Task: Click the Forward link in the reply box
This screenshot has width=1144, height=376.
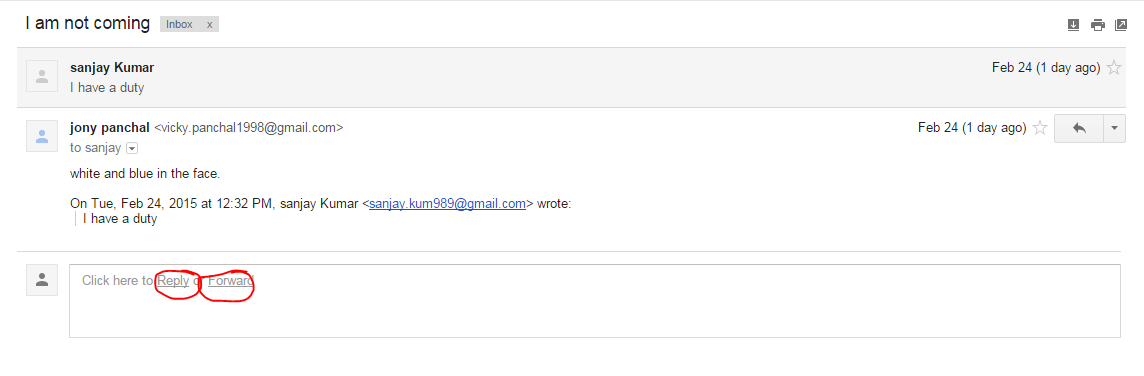Action: pos(231,280)
